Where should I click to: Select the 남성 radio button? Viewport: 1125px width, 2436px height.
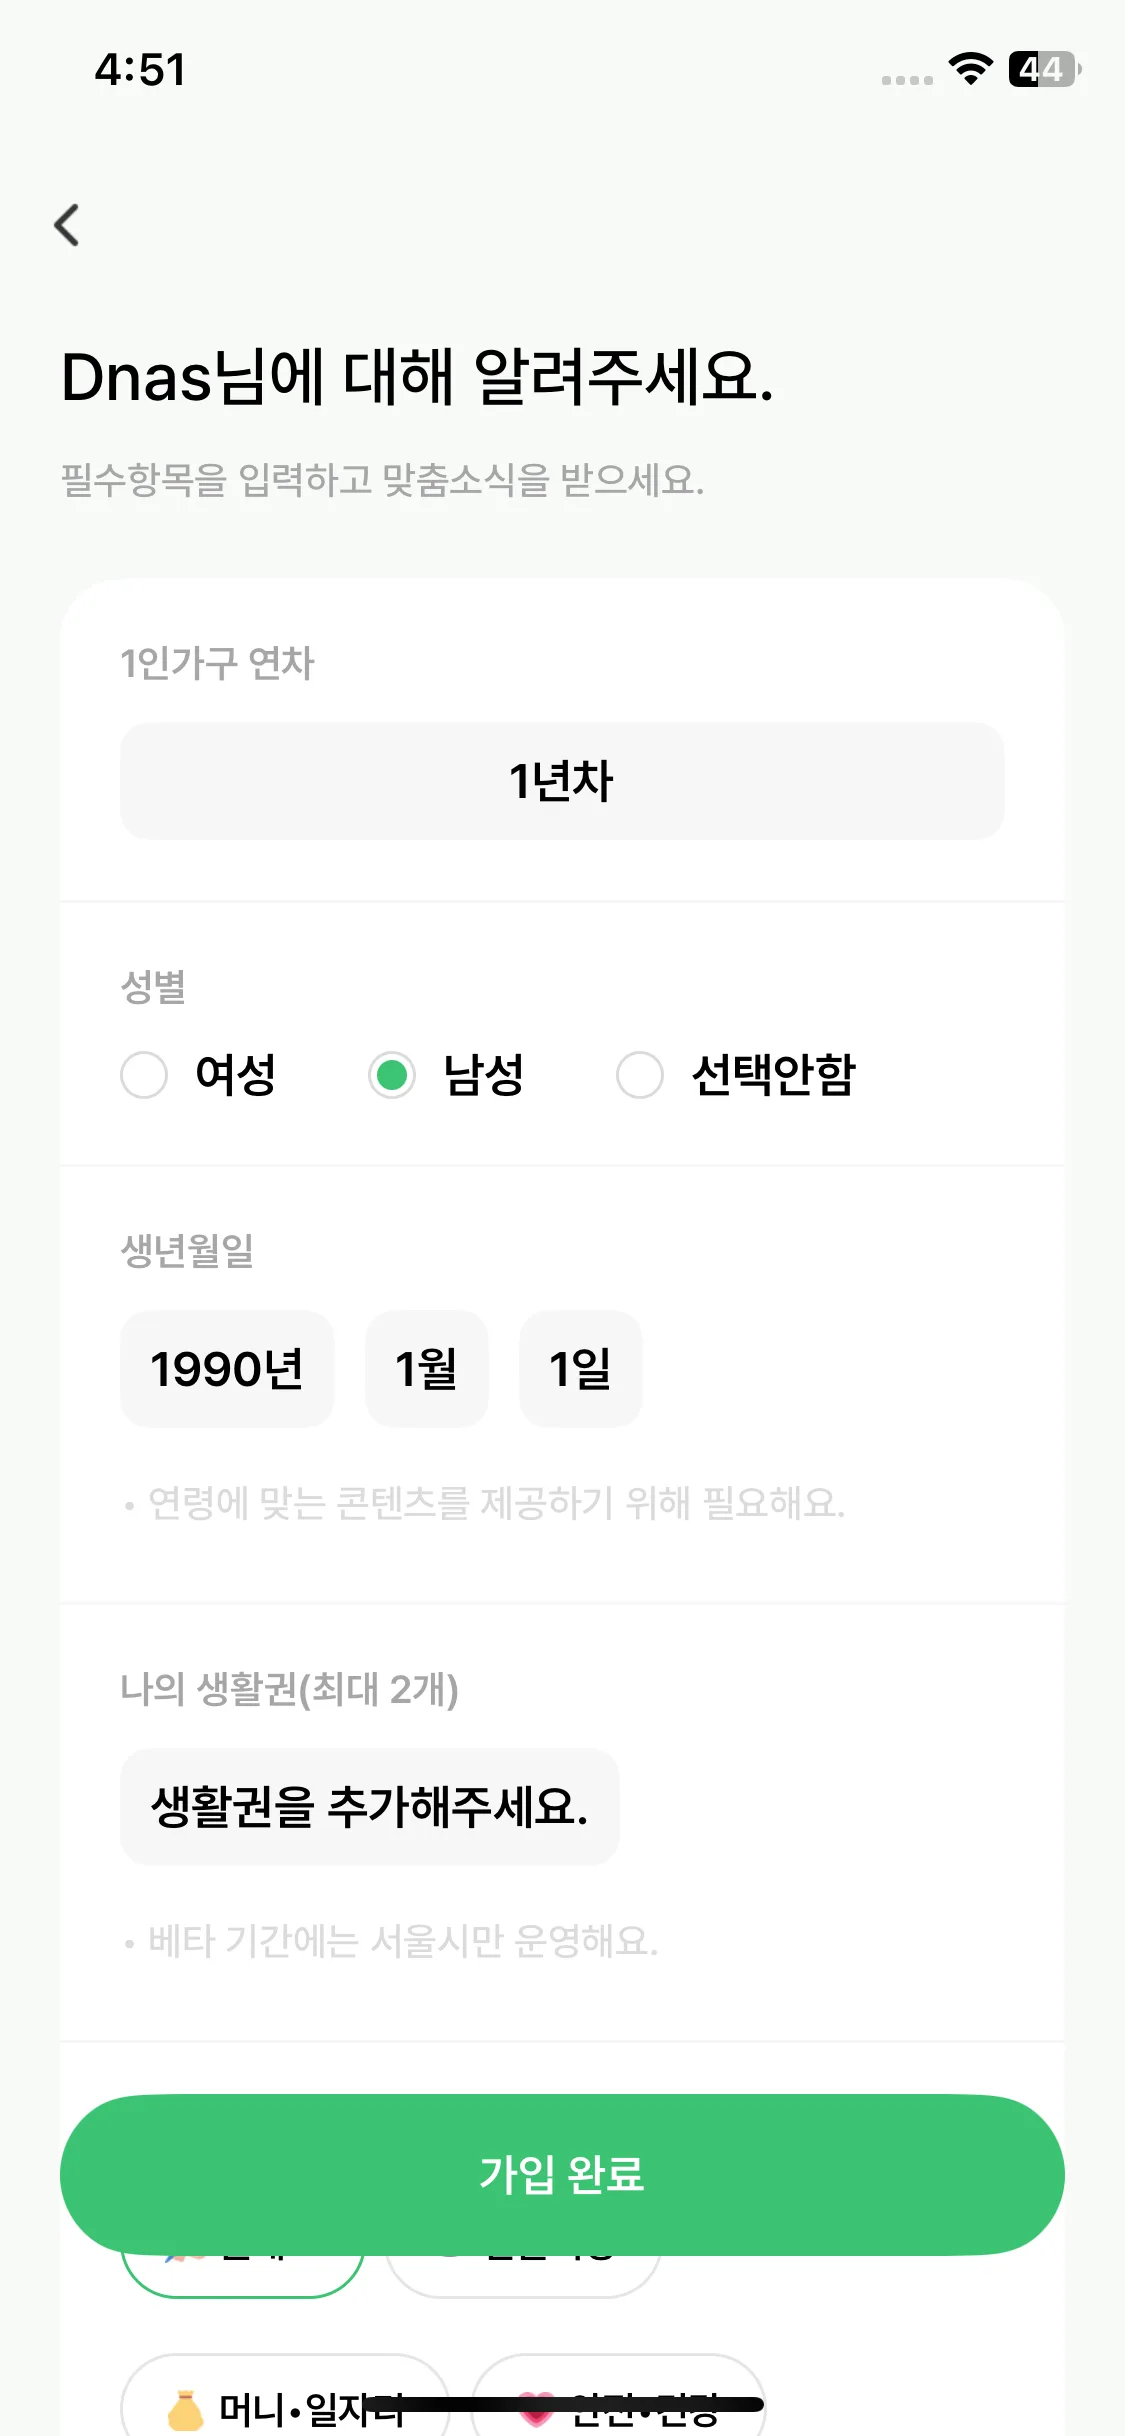(x=392, y=1075)
